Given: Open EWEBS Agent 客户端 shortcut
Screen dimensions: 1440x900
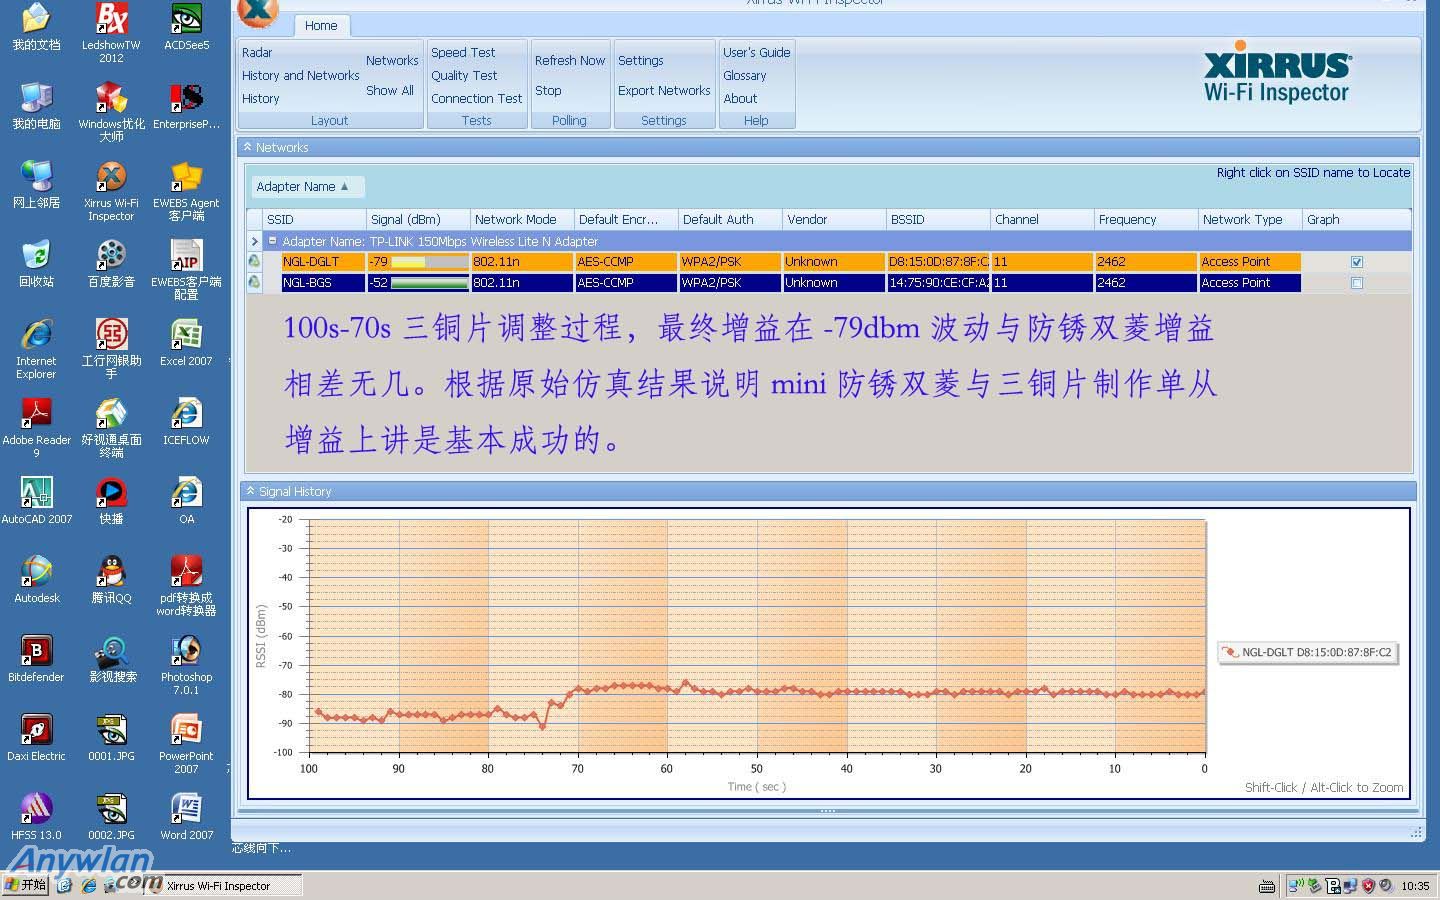Looking at the screenshot, I should click(186, 191).
